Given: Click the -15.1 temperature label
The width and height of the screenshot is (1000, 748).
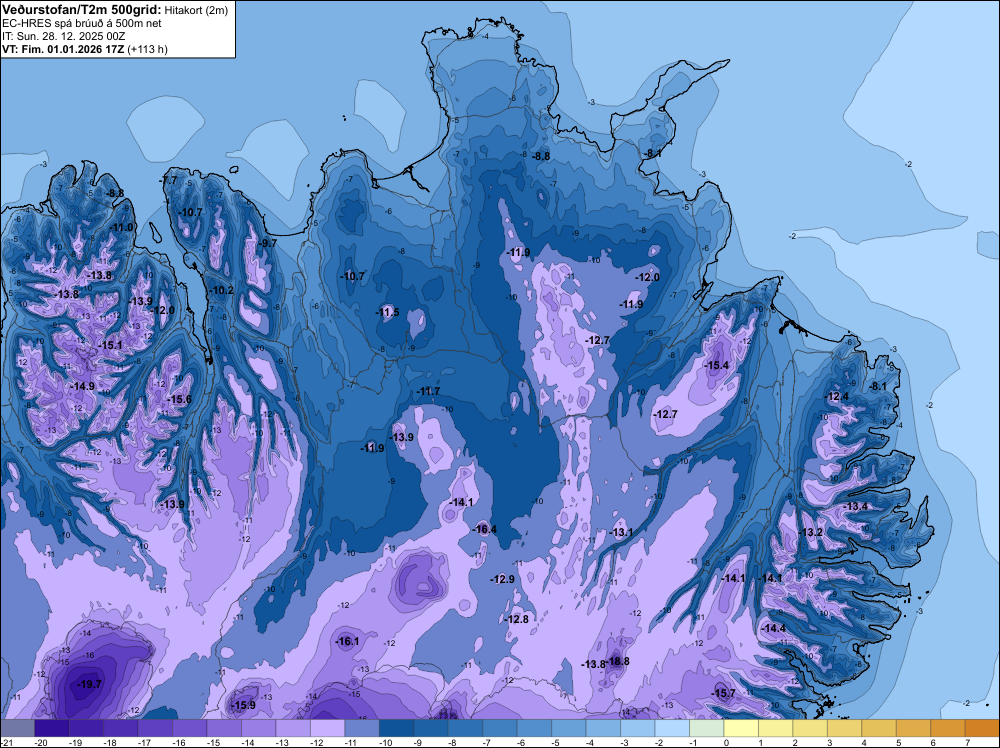Looking at the screenshot, I should click(110, 345).
